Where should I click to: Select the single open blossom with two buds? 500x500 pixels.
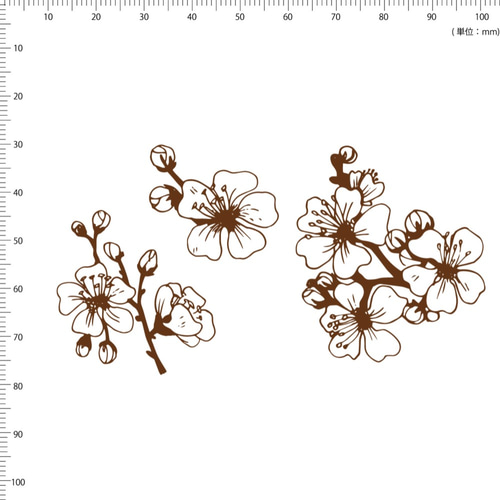click(214, 203)
